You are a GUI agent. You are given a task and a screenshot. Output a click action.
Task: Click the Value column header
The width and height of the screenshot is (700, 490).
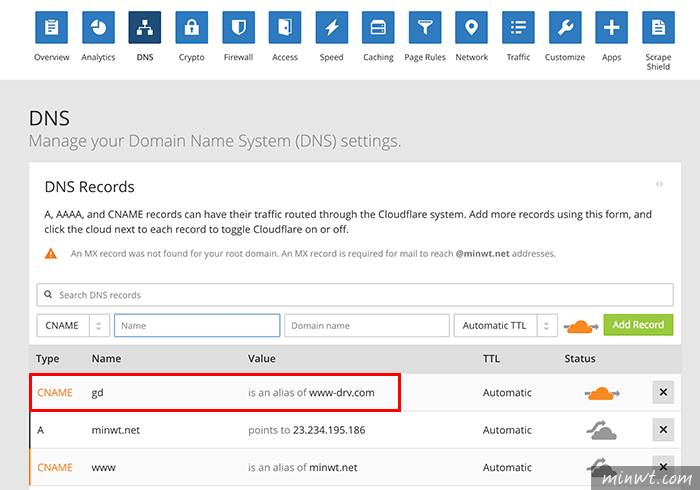[x=262, y=359]
